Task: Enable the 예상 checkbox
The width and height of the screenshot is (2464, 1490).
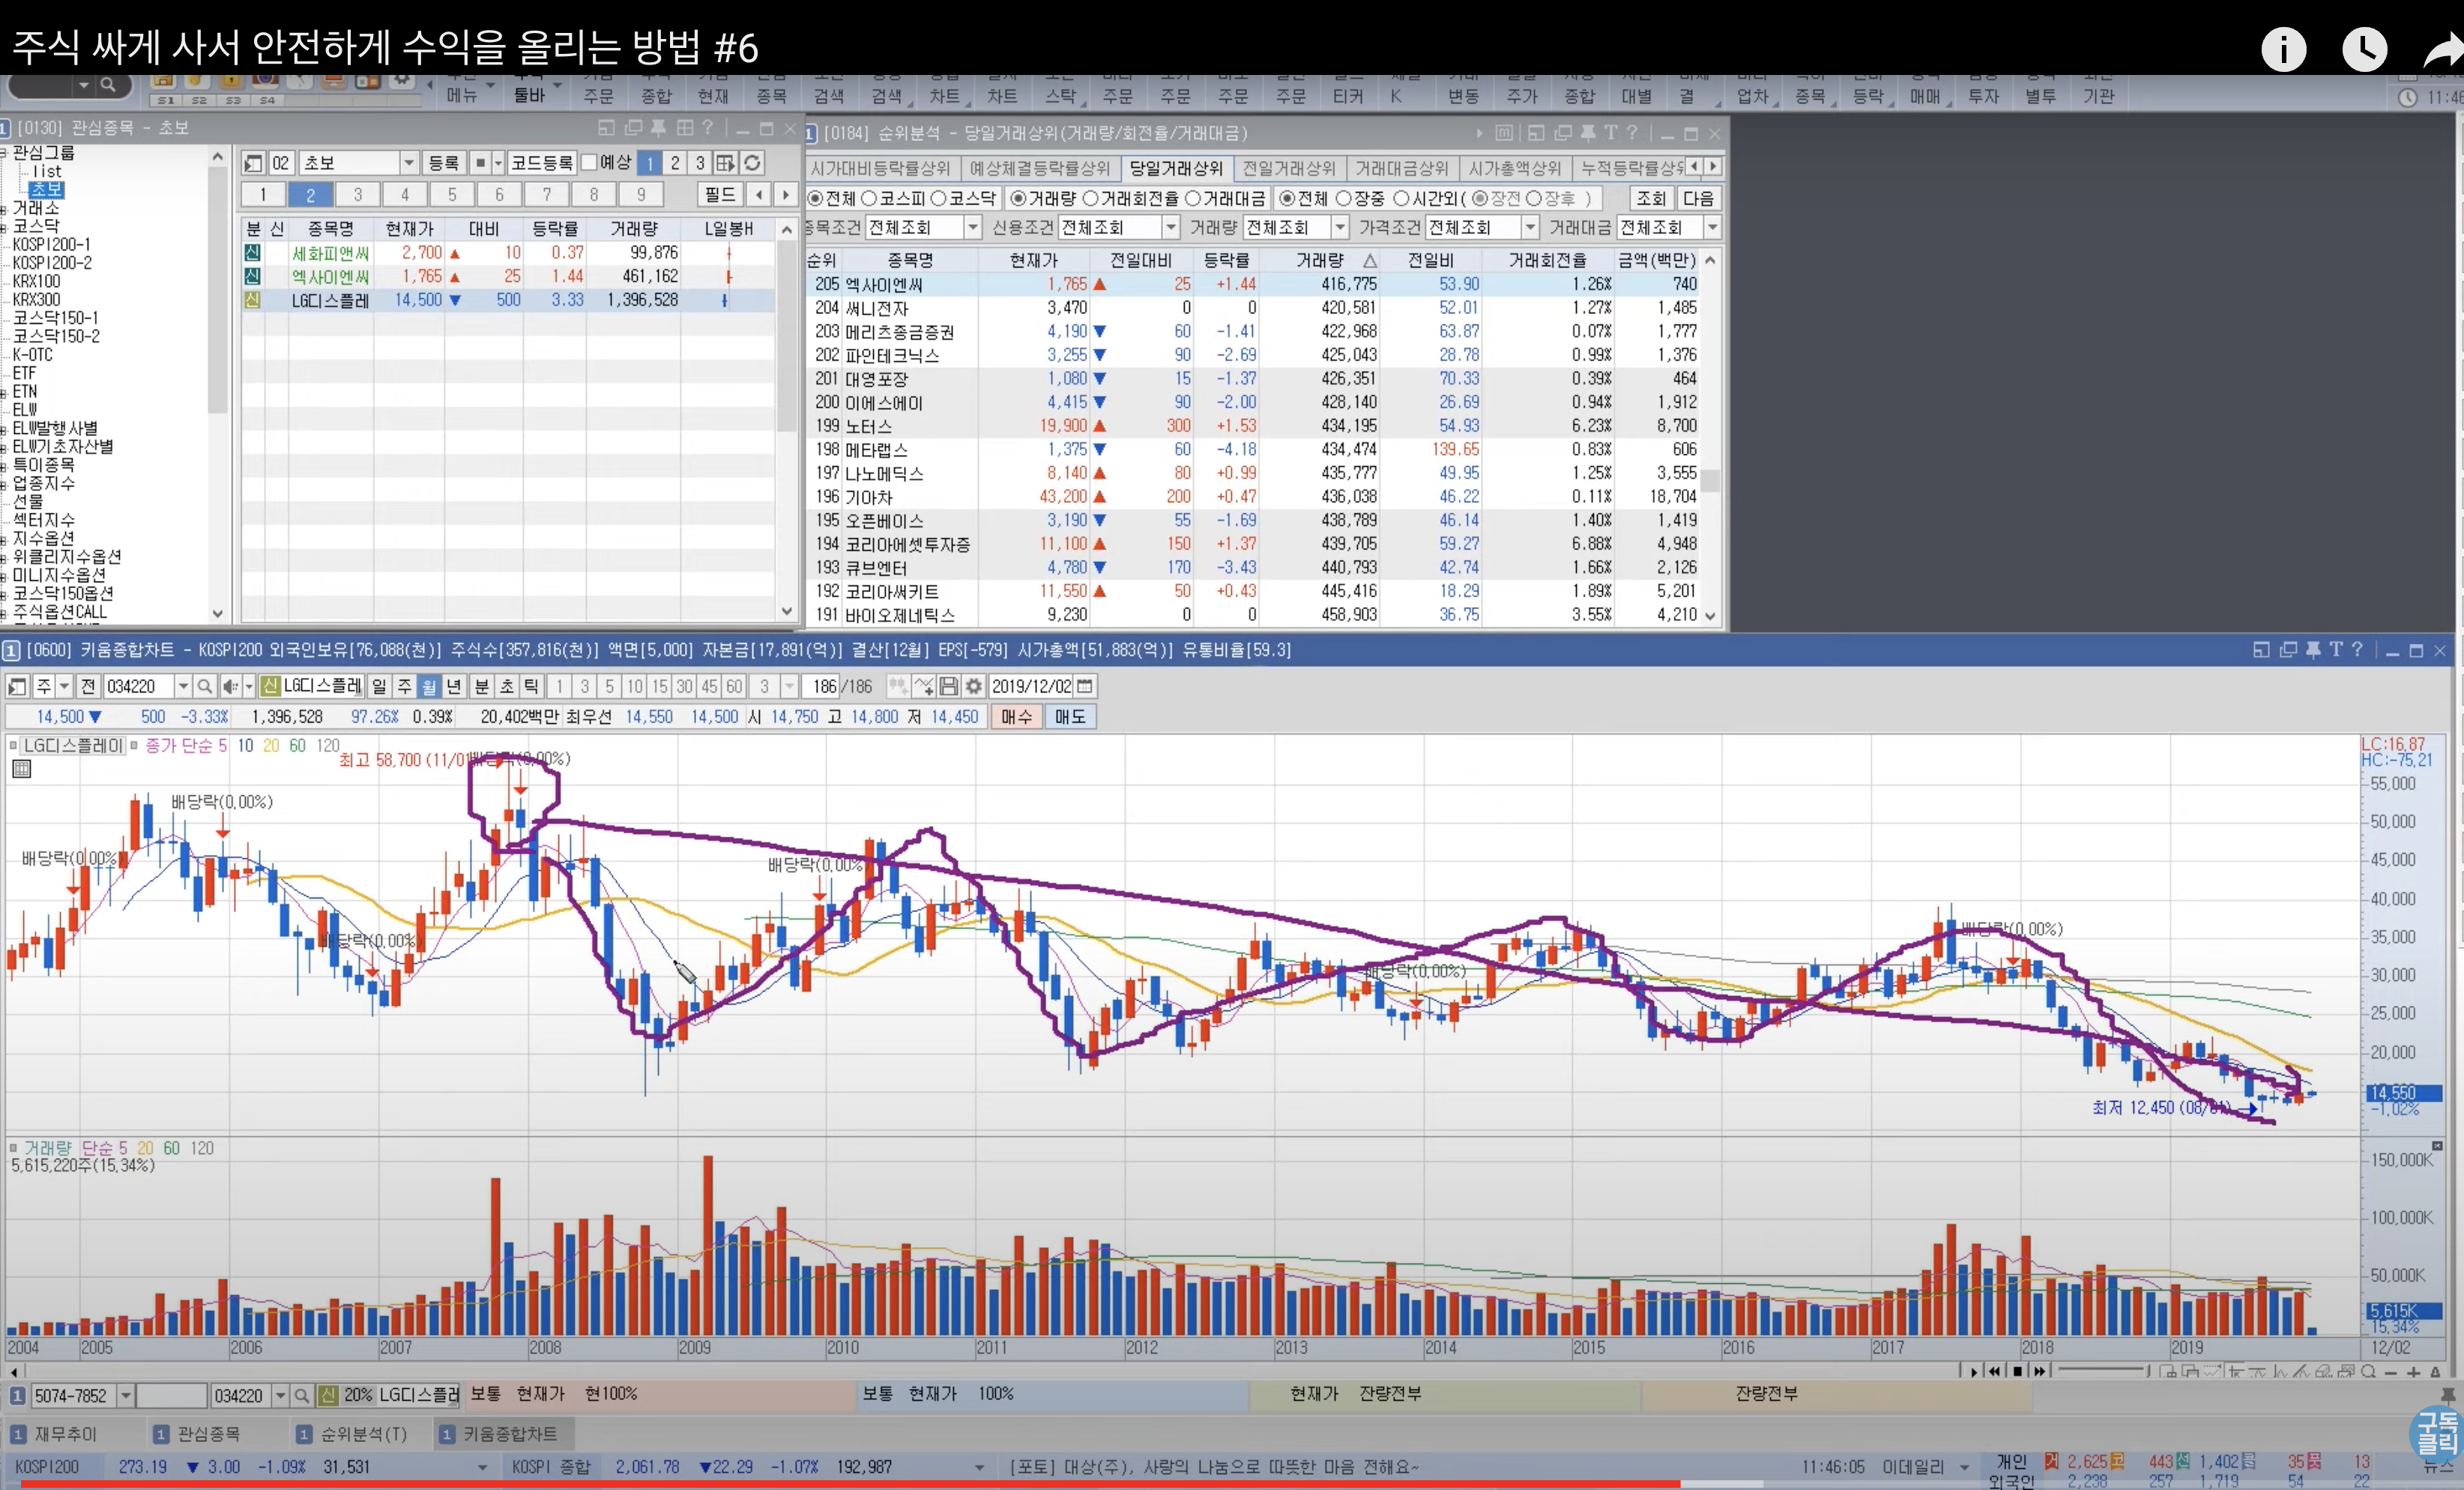Action: pyautogui.click(x=590, y=162)
